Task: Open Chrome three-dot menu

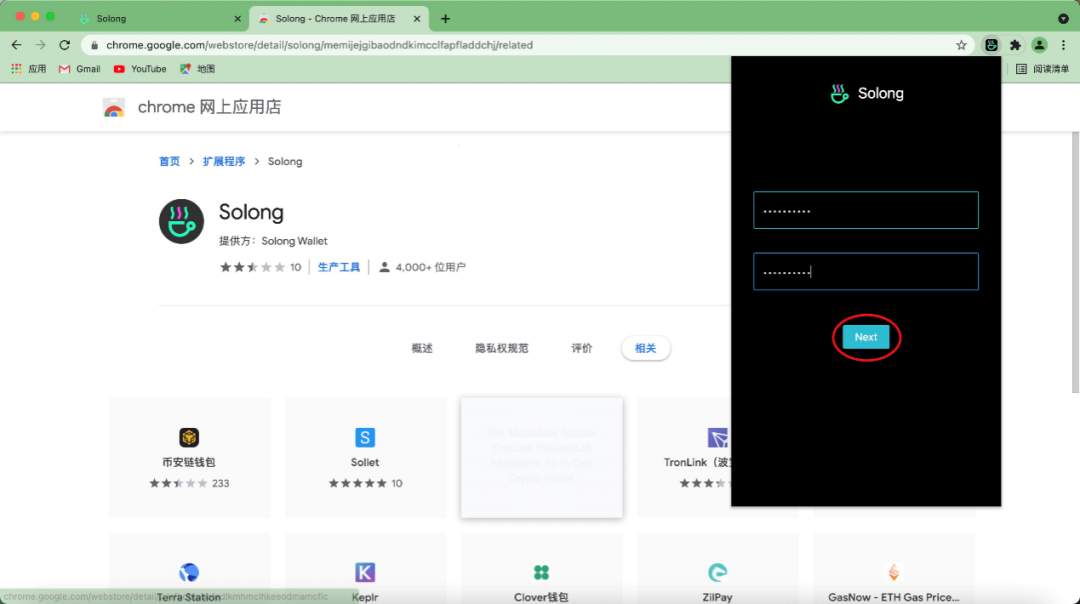Action: coord(1063,45)
